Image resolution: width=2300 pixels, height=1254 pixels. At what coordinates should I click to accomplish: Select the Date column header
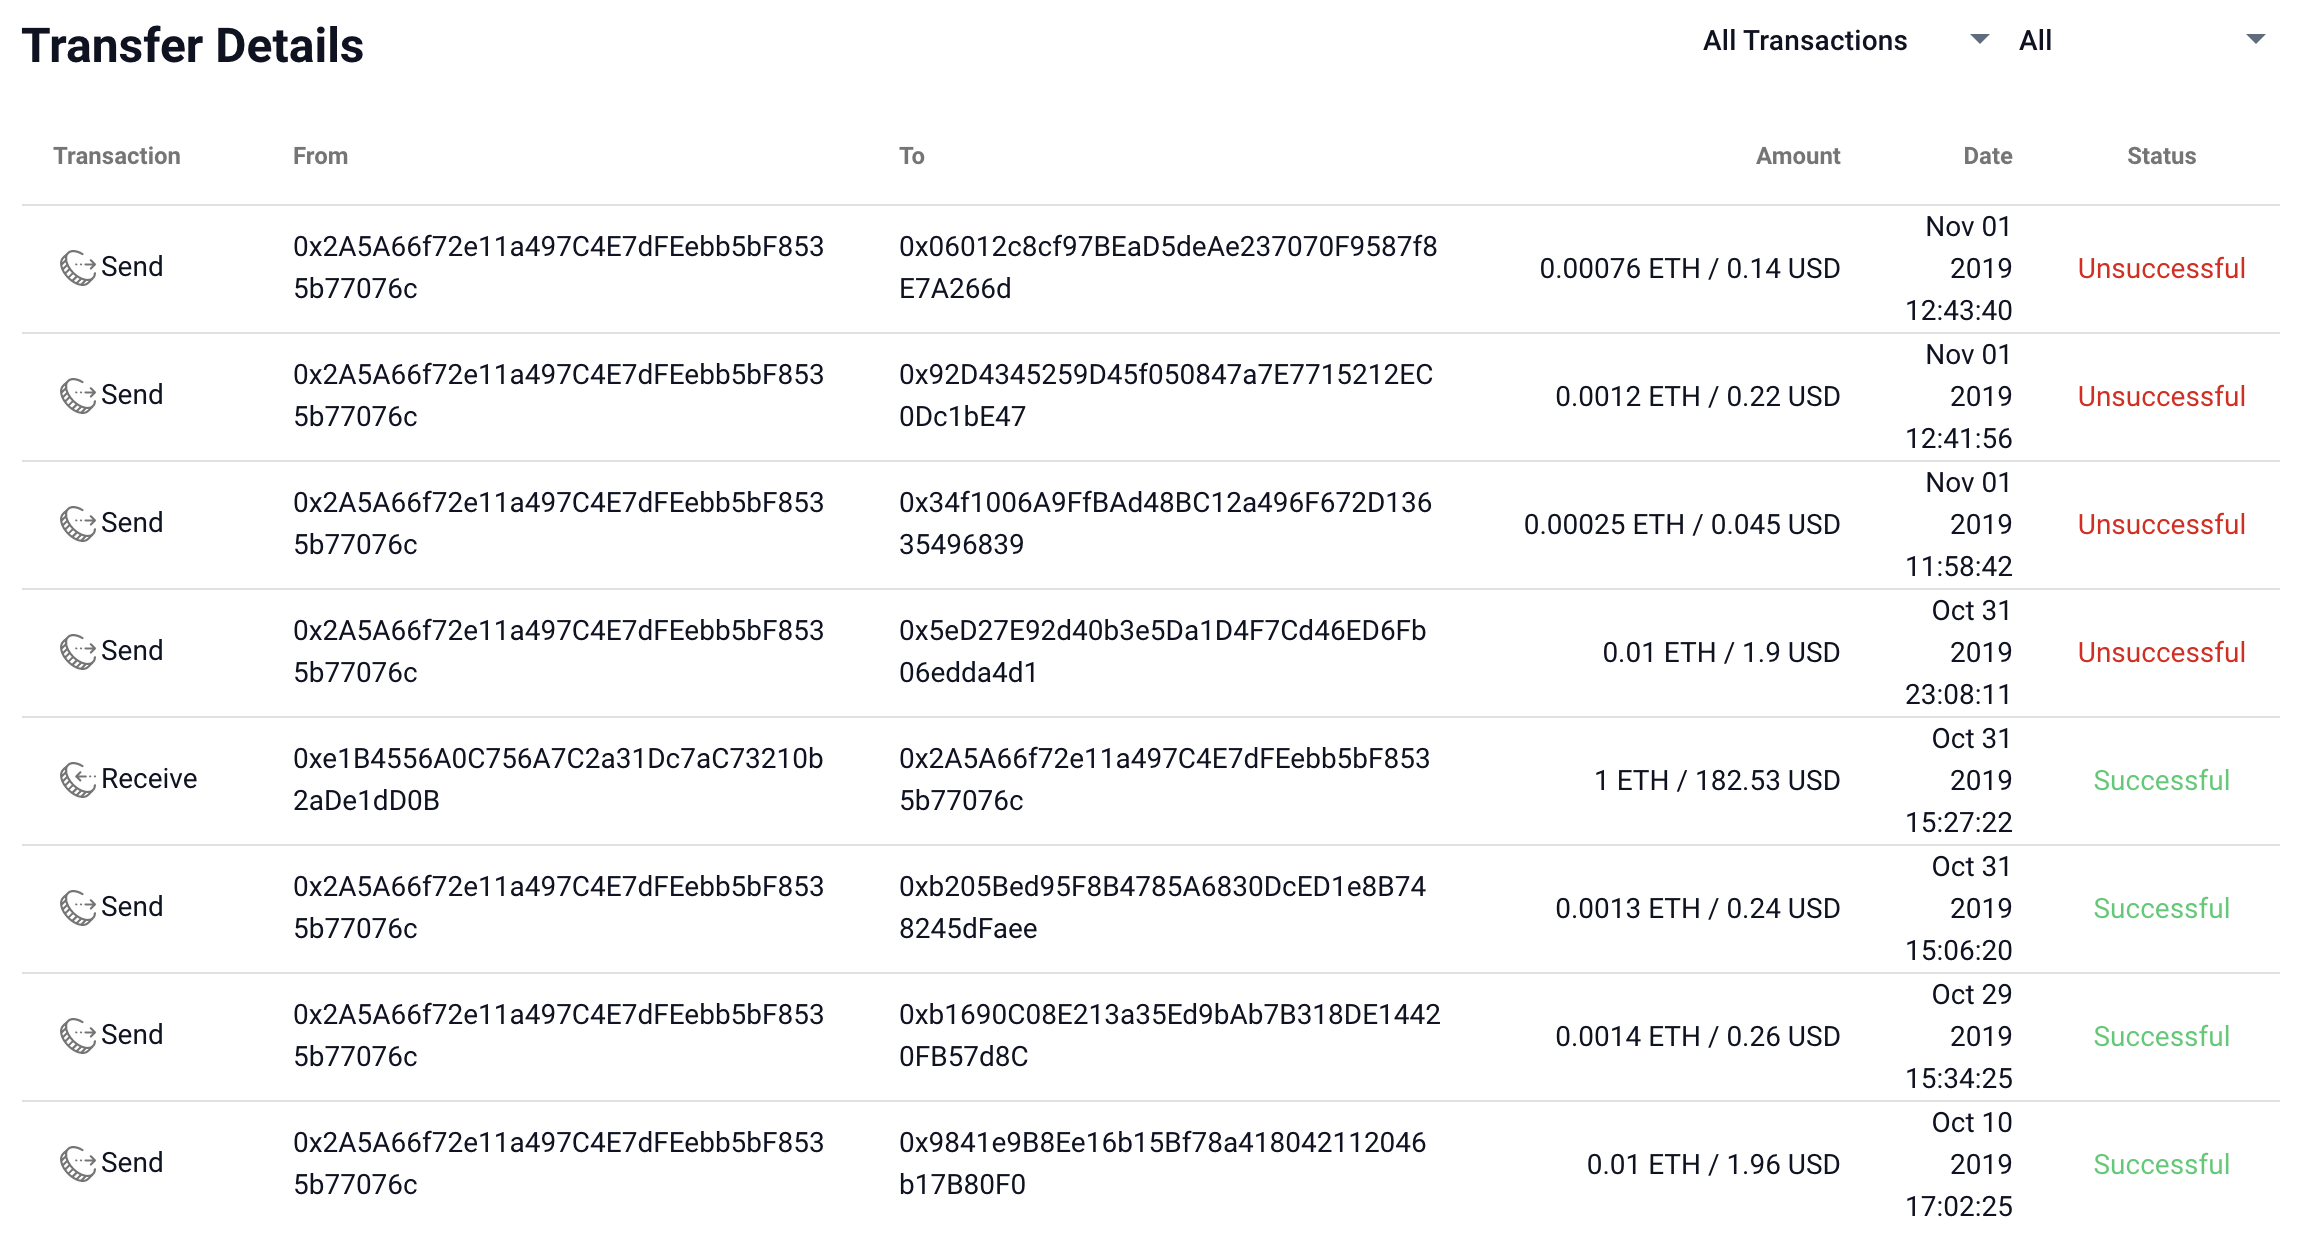click(x=1985, y=155)
